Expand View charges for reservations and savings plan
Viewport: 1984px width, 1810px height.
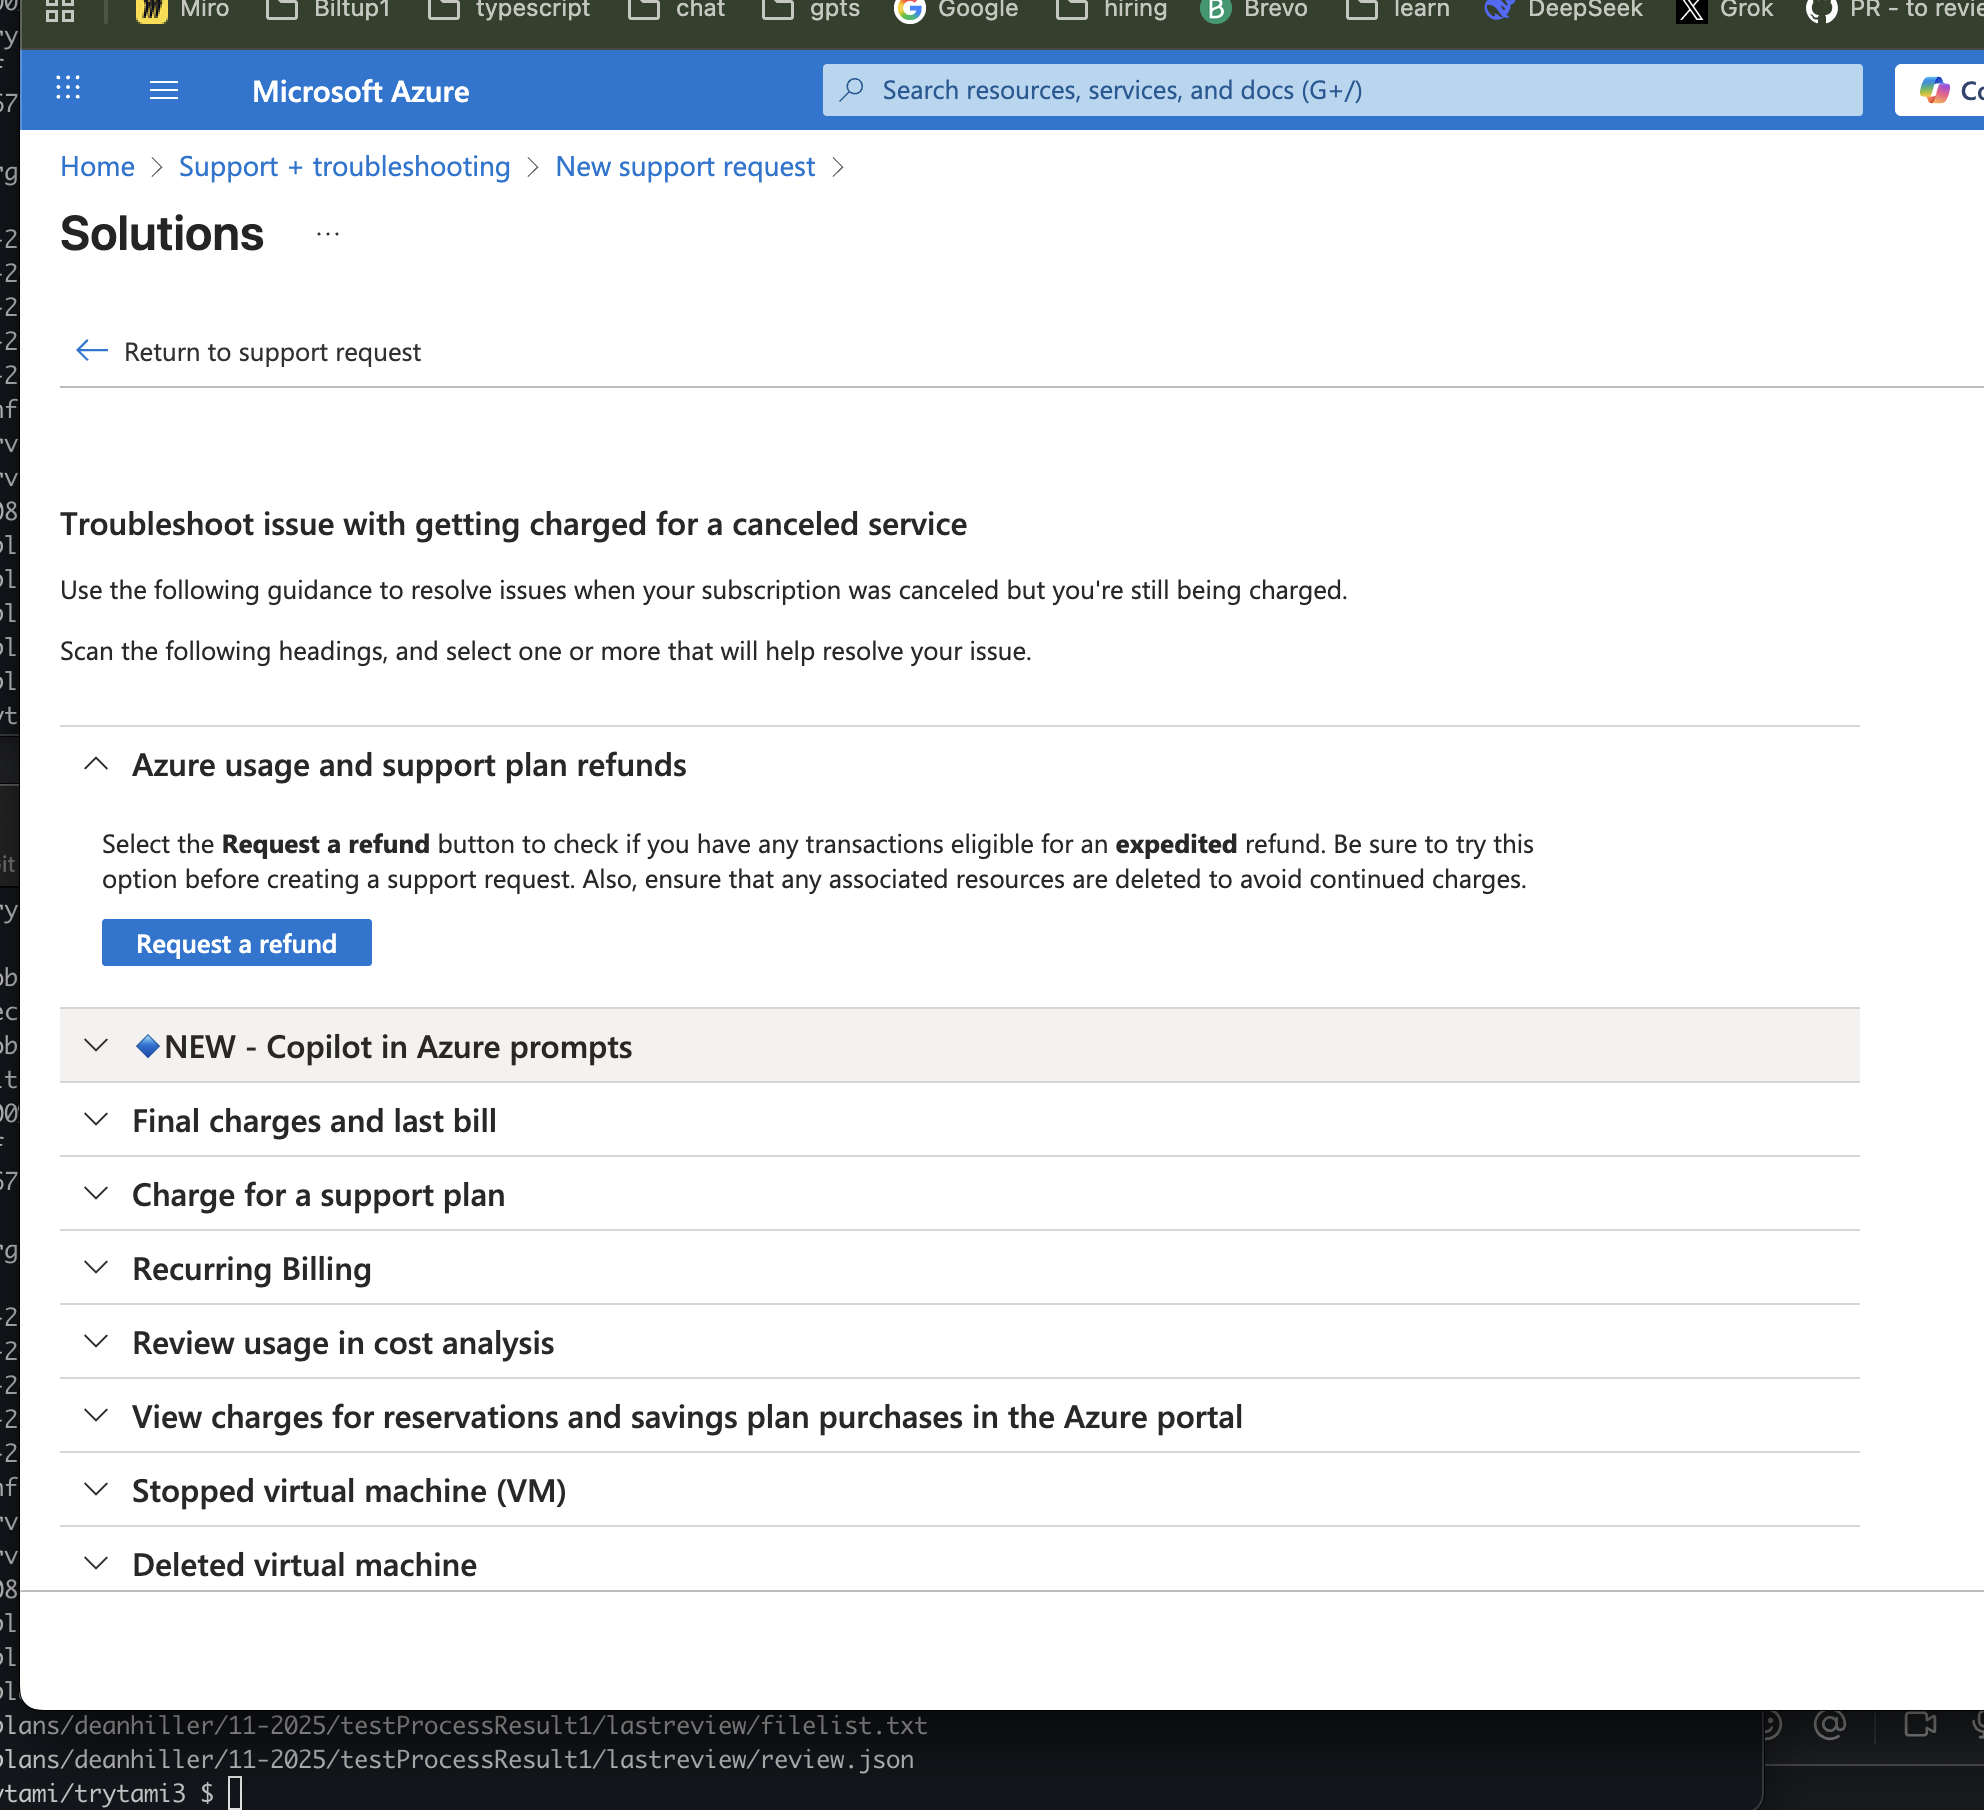pyautogui.click(x=960, y=1416)
